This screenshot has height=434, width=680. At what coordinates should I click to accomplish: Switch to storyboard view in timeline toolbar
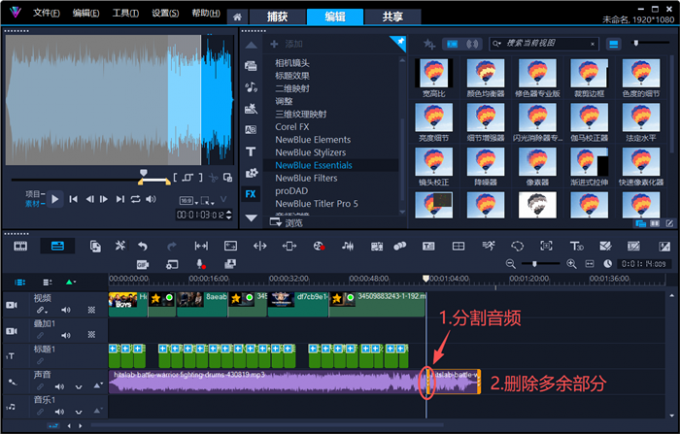[20, 246]
